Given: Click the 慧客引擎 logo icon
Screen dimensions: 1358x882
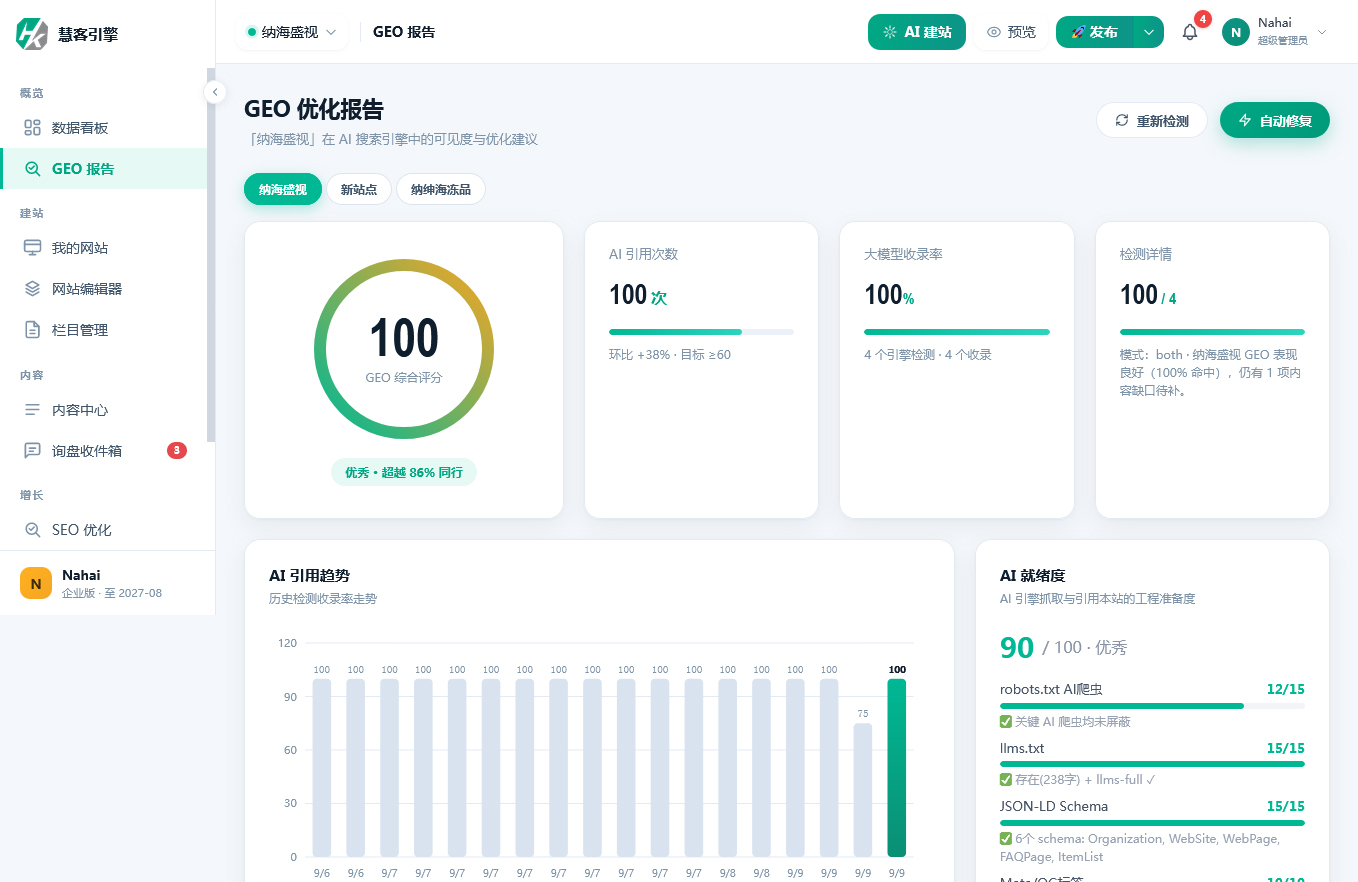Looking at the screenshot, I should (x=32, y=33).
